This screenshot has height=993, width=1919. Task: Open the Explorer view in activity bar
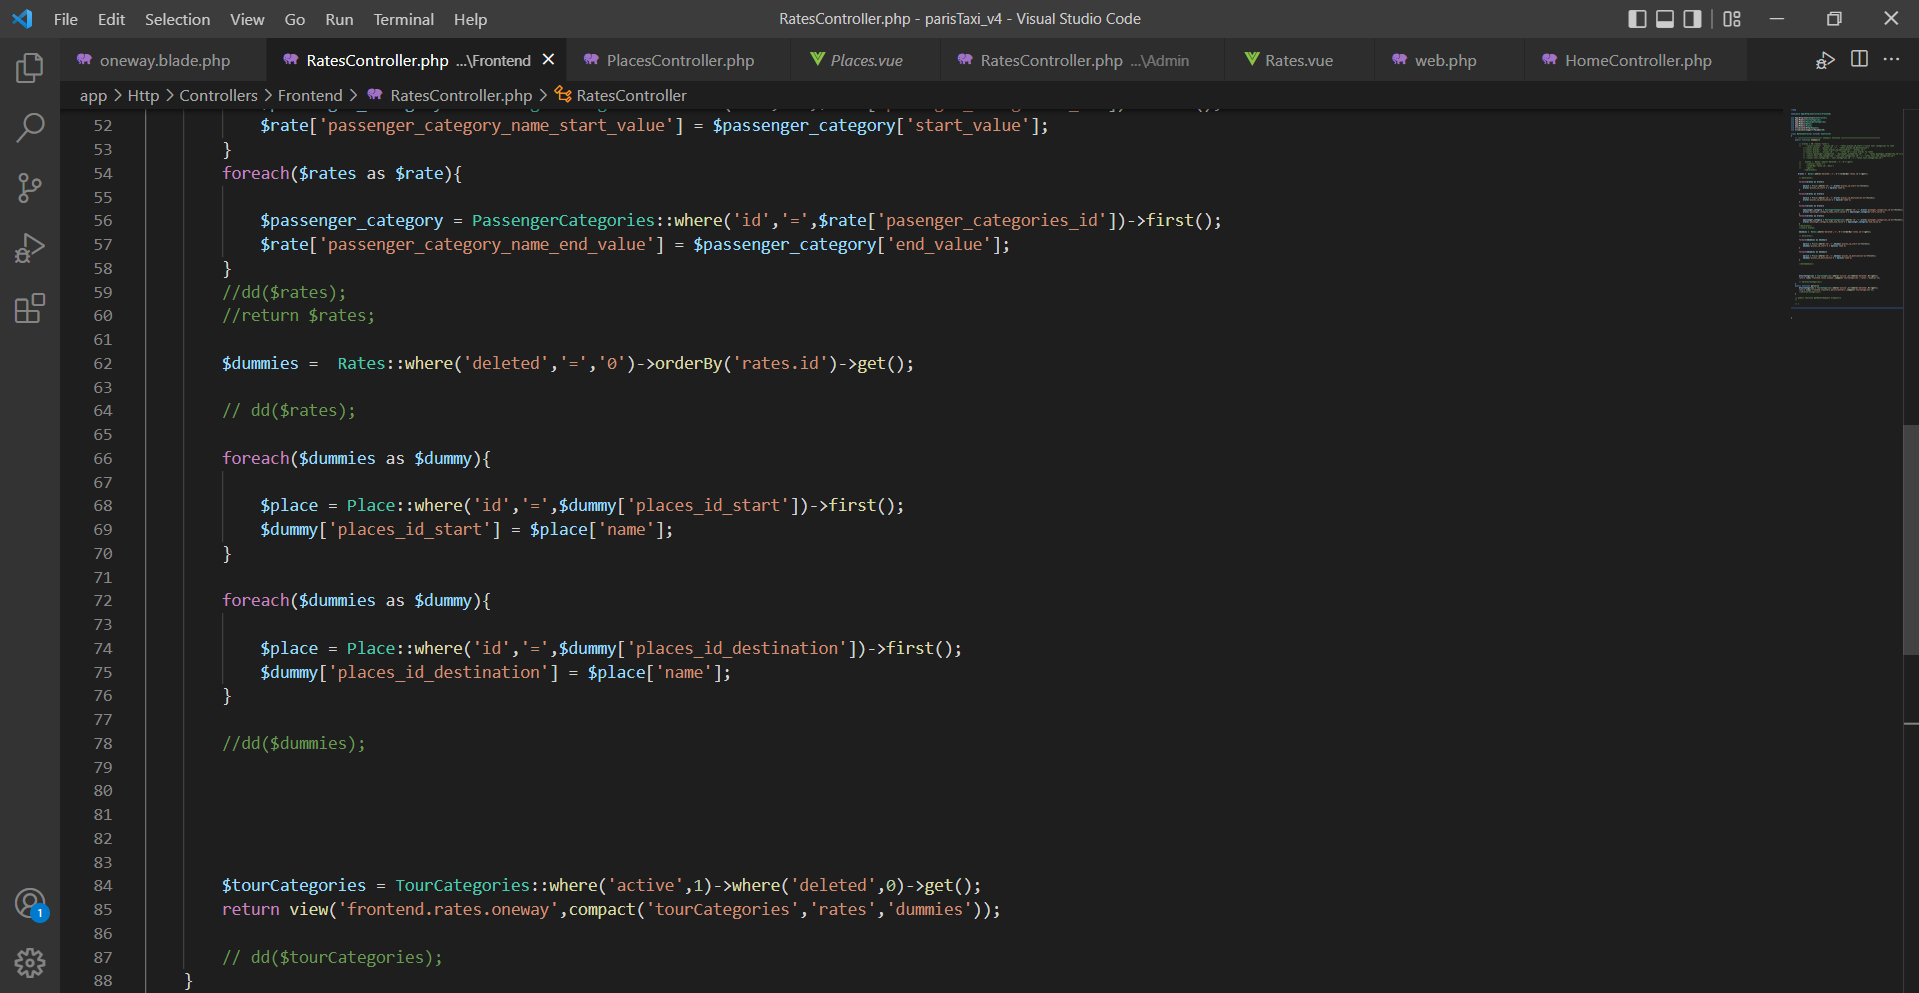tap(30, 68)
